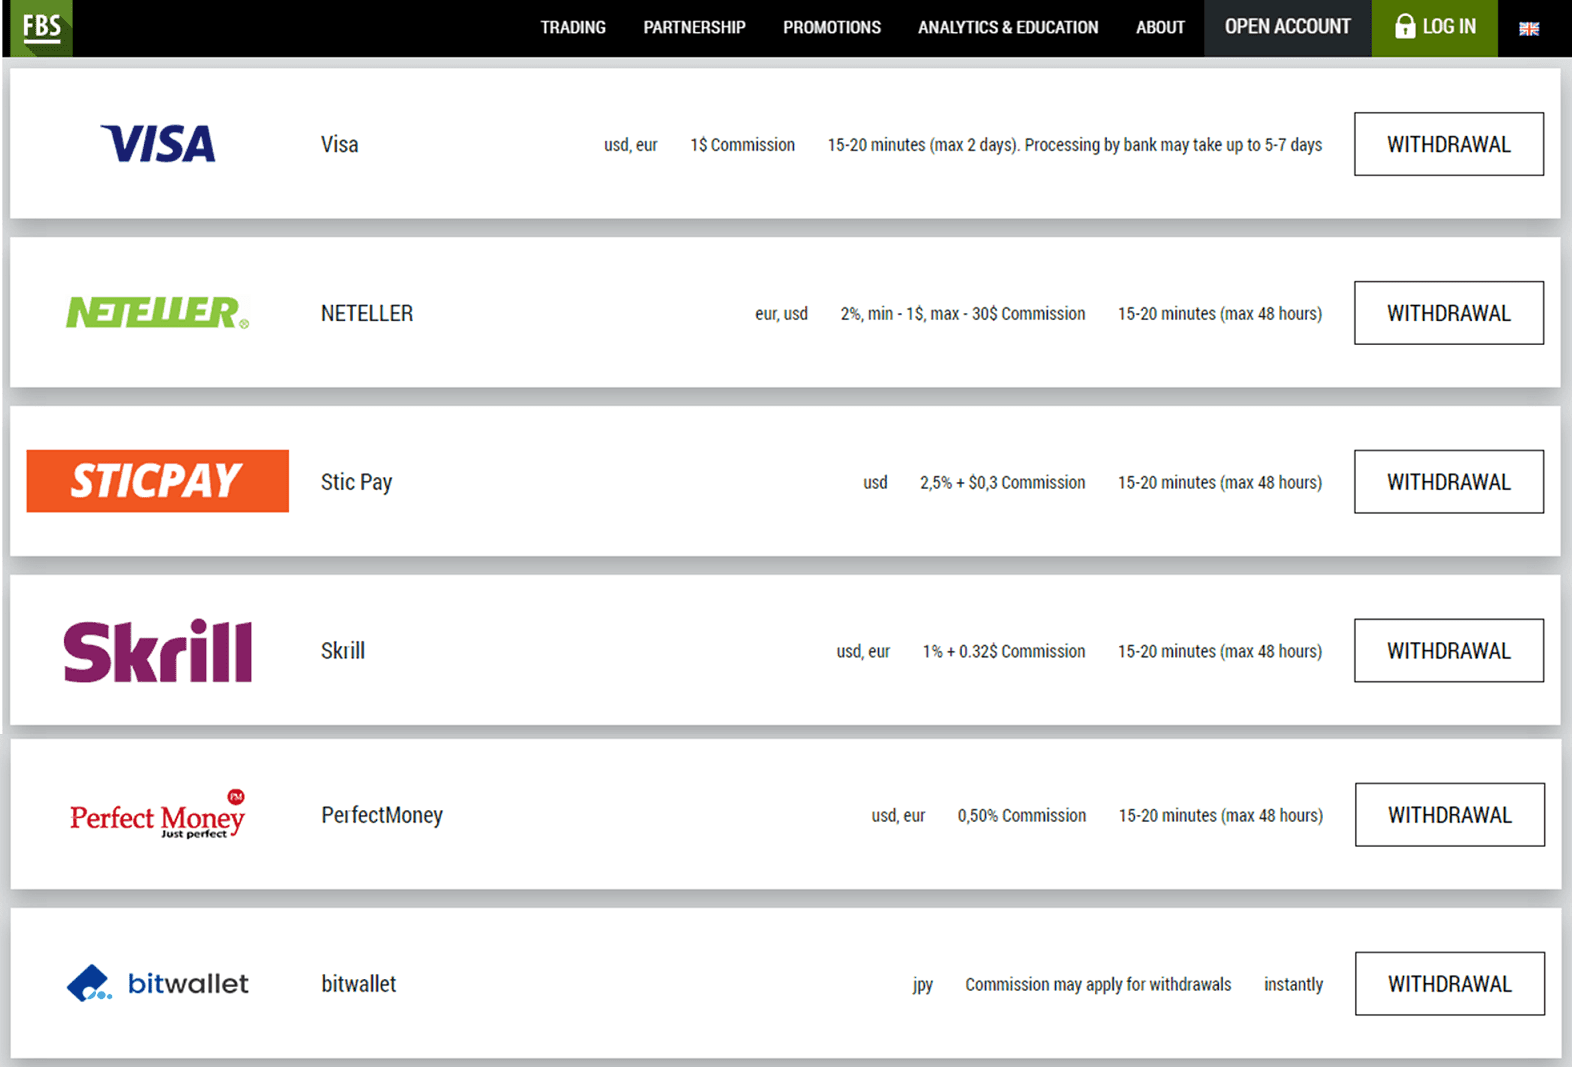Screen dimensions: 1572x1067
Task: Click 'usd' currency in Stic Pay row
Action: (x=876, y=483)
